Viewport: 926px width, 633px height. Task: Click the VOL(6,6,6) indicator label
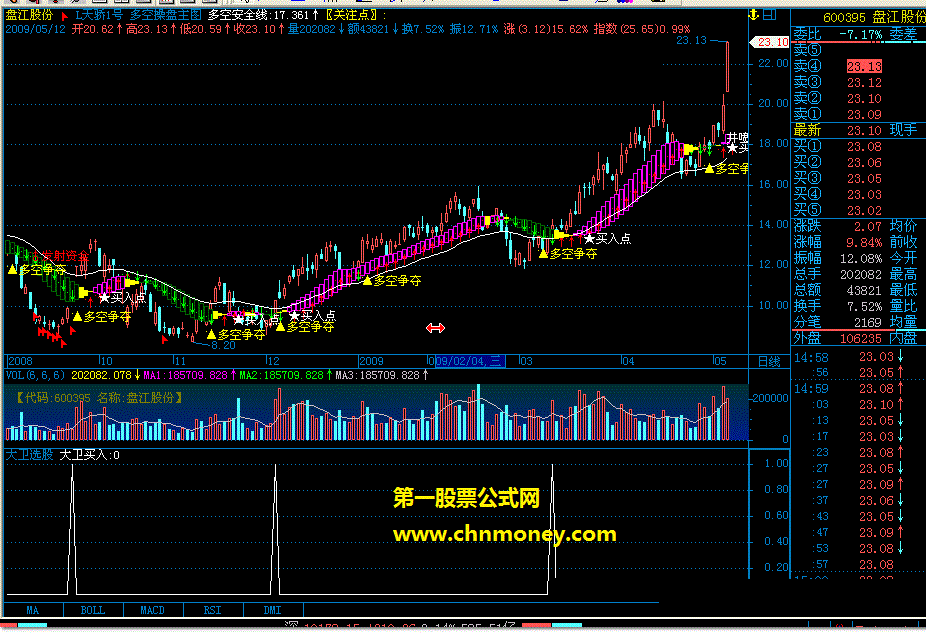click(x=35, y=375)
